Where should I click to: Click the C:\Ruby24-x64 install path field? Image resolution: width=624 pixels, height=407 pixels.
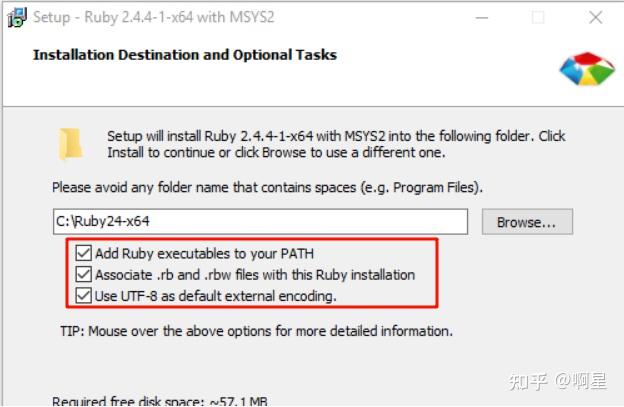(x=260, y=221)
